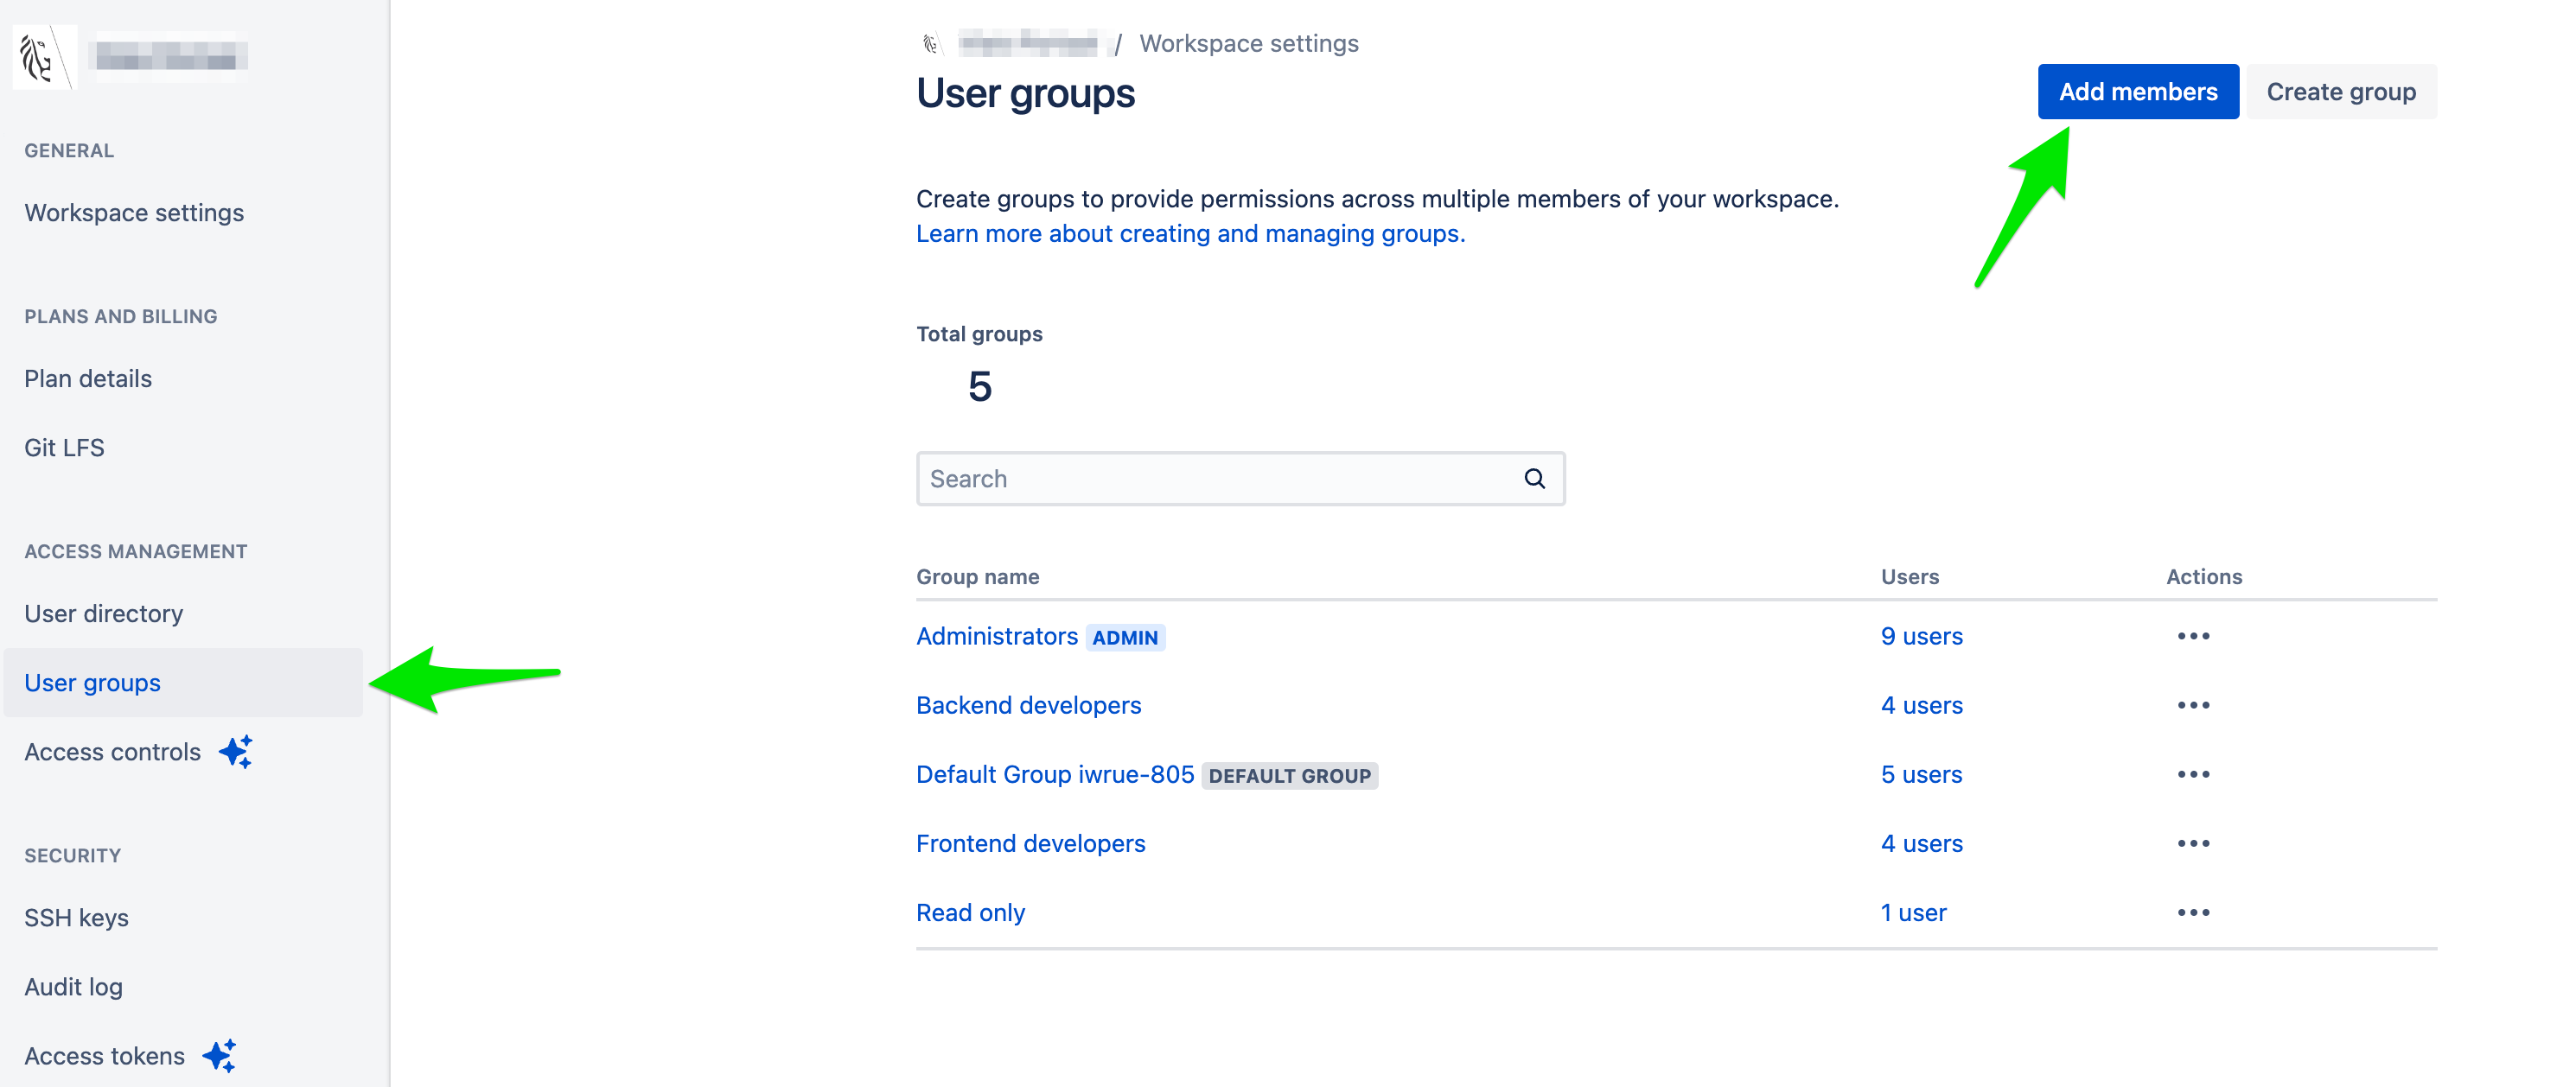Click small workspace icon in breadcrumb
The image size is (2576, 1087).
[931, 43]
